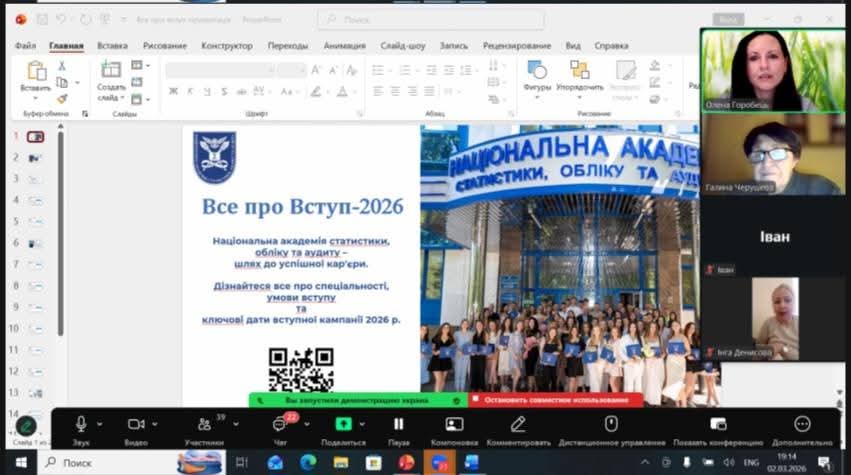Screen dimensions: 851x475
Task: Click the Комментировать pencil icon
Action: pos(517,425)
